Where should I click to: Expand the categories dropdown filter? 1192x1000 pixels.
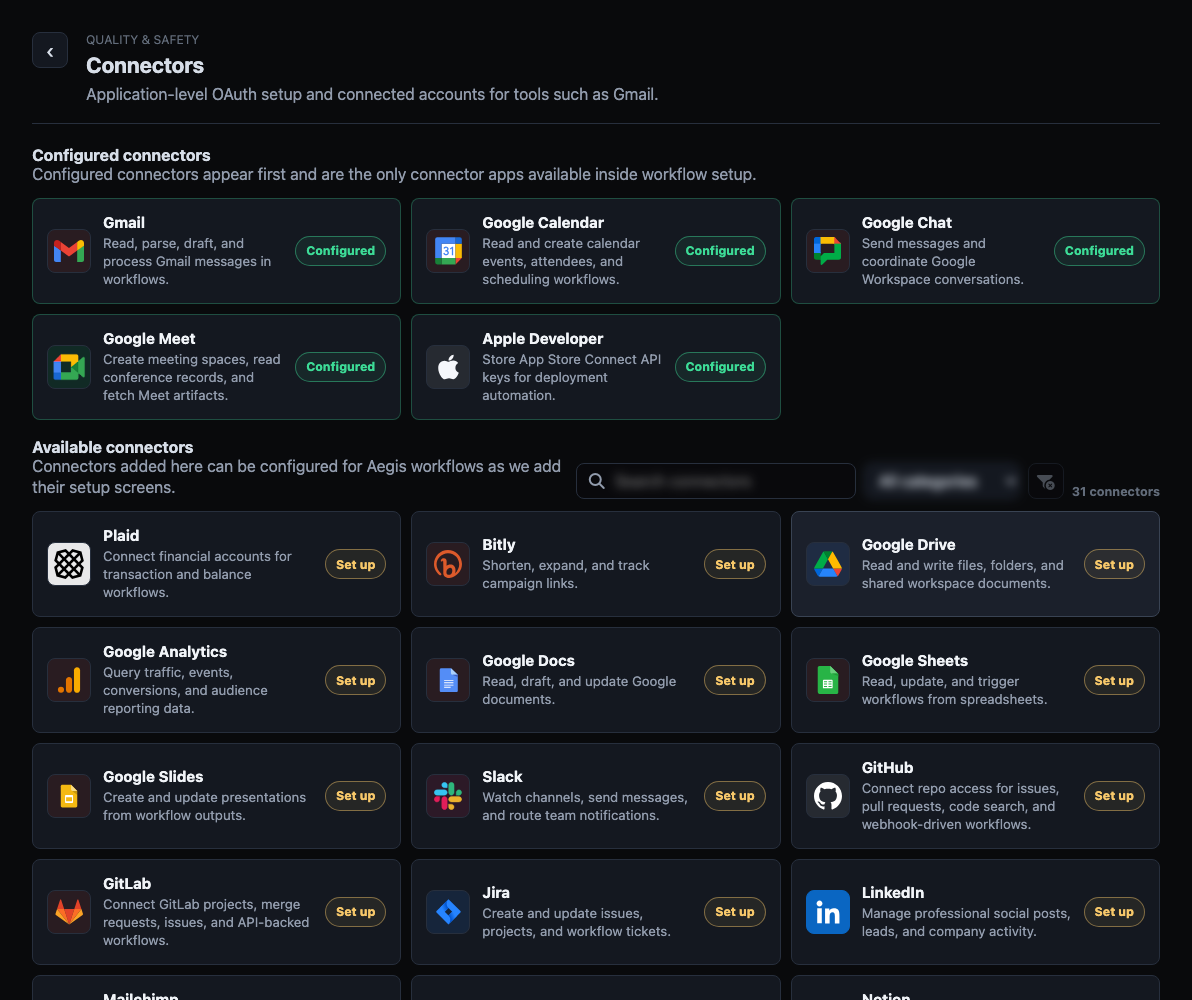tap(943, 481)
